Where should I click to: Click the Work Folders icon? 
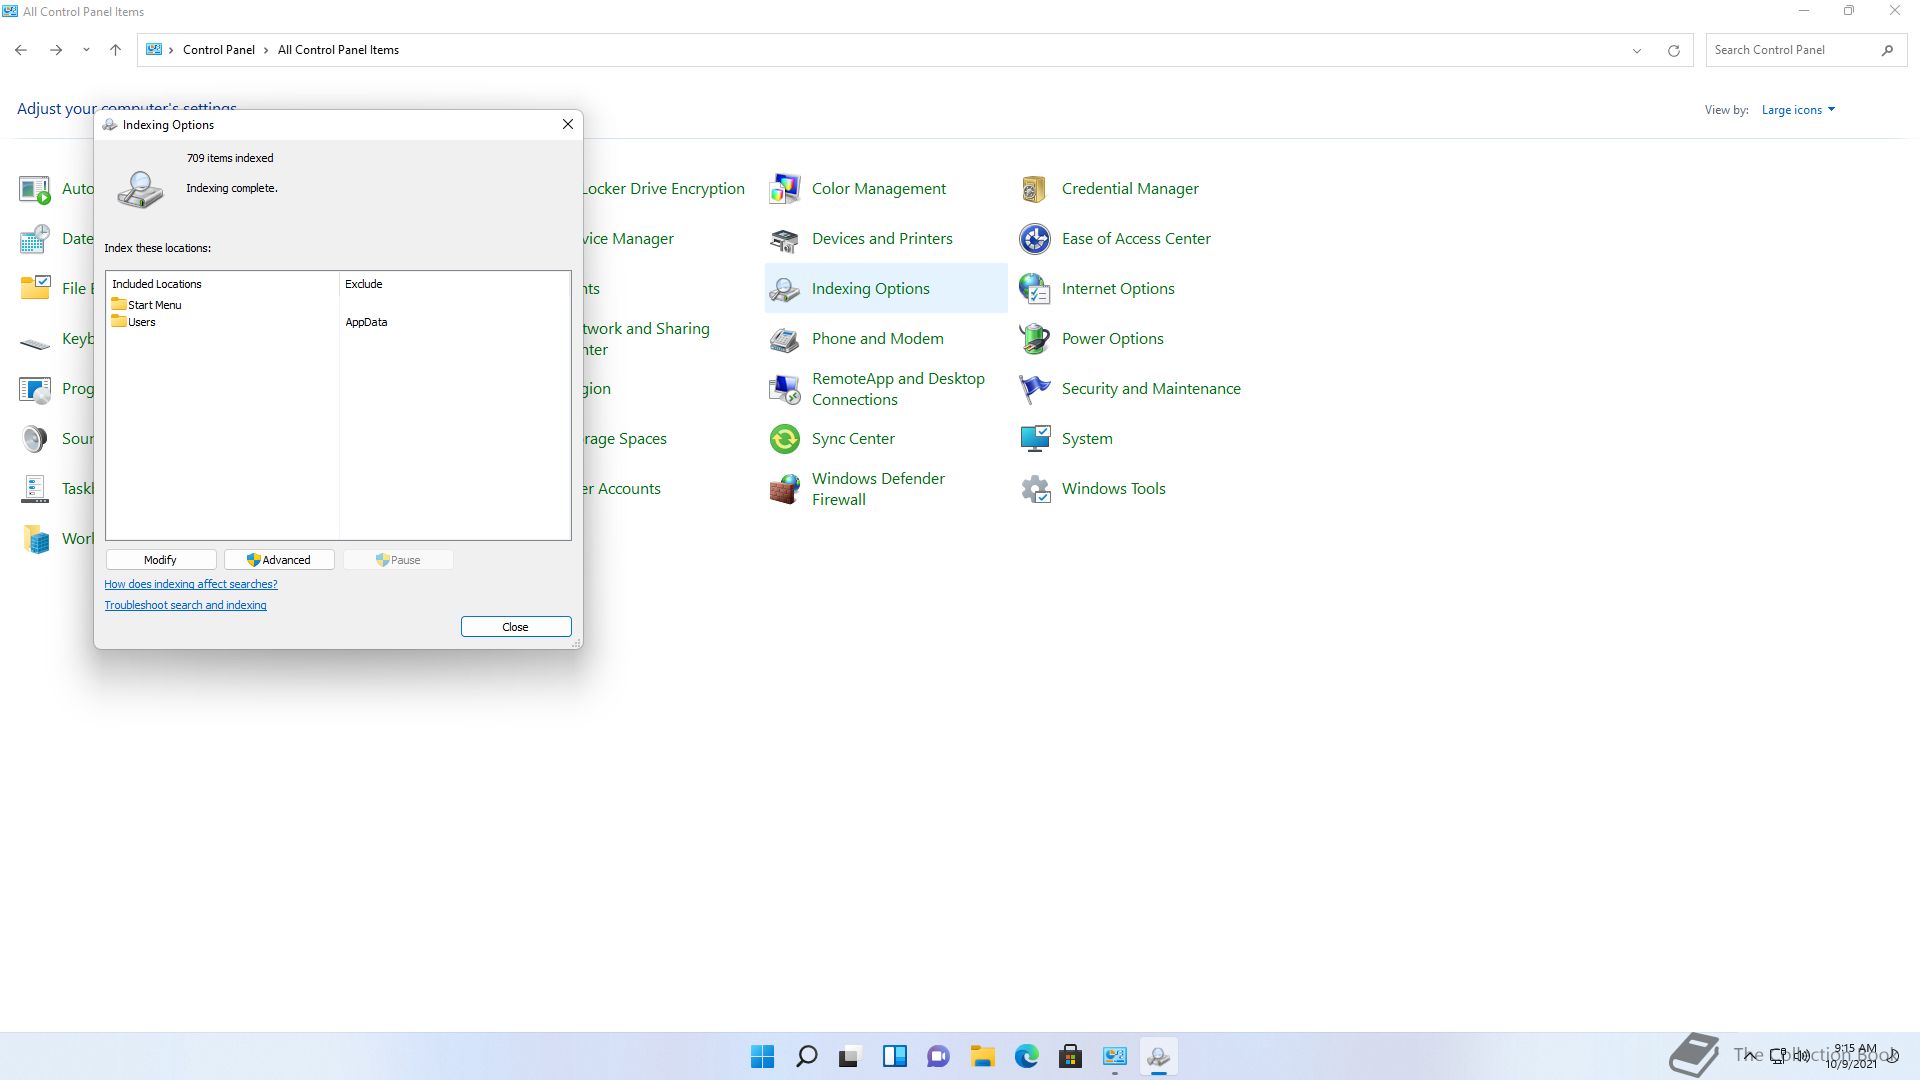coord(35,539)
